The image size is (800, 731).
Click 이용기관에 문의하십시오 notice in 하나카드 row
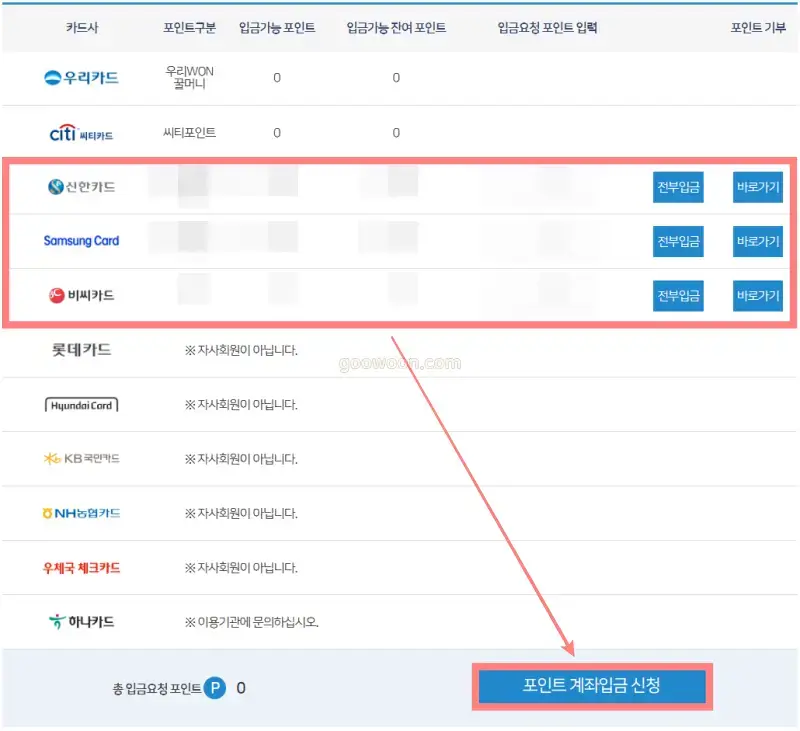pyautogui.click(x=252, y=622)
